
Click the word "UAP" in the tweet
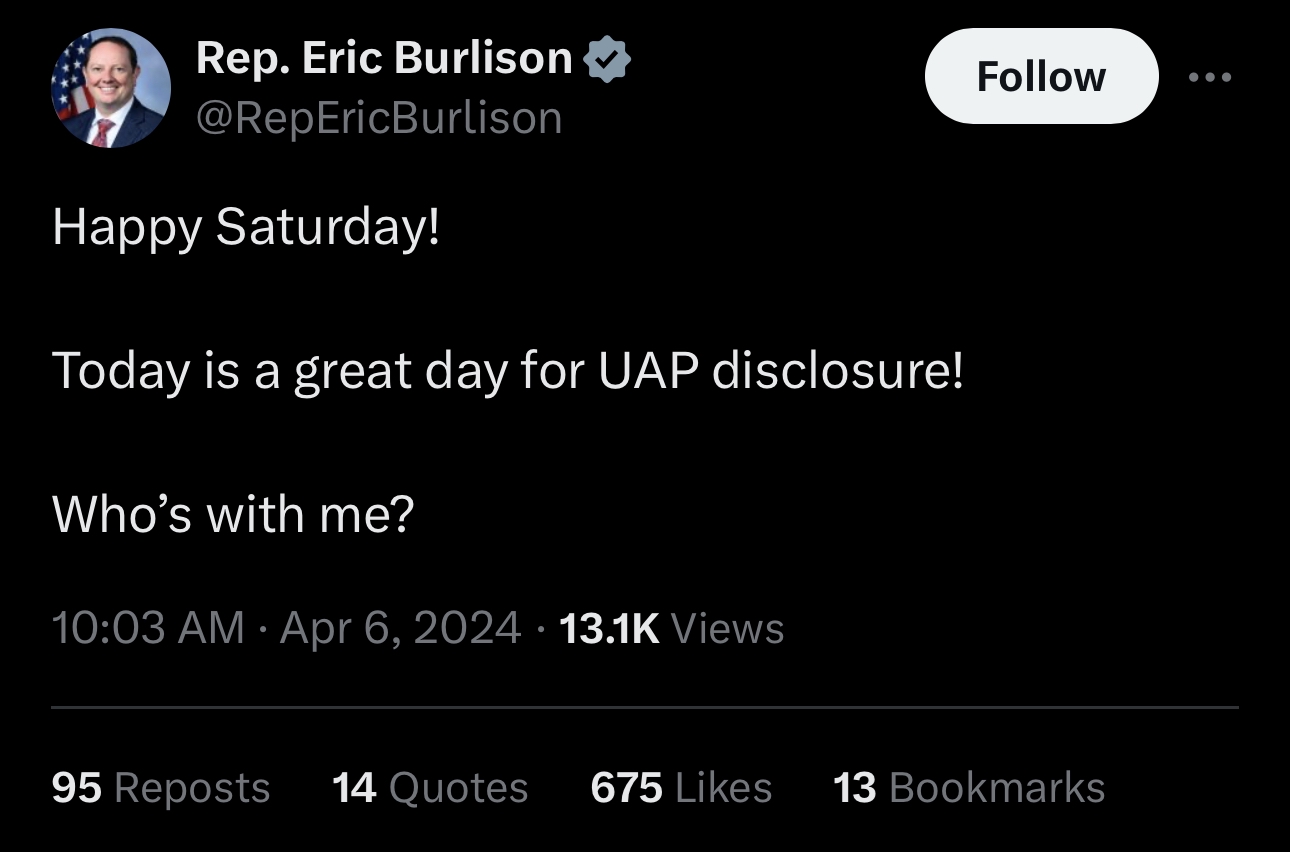[648, 370]
